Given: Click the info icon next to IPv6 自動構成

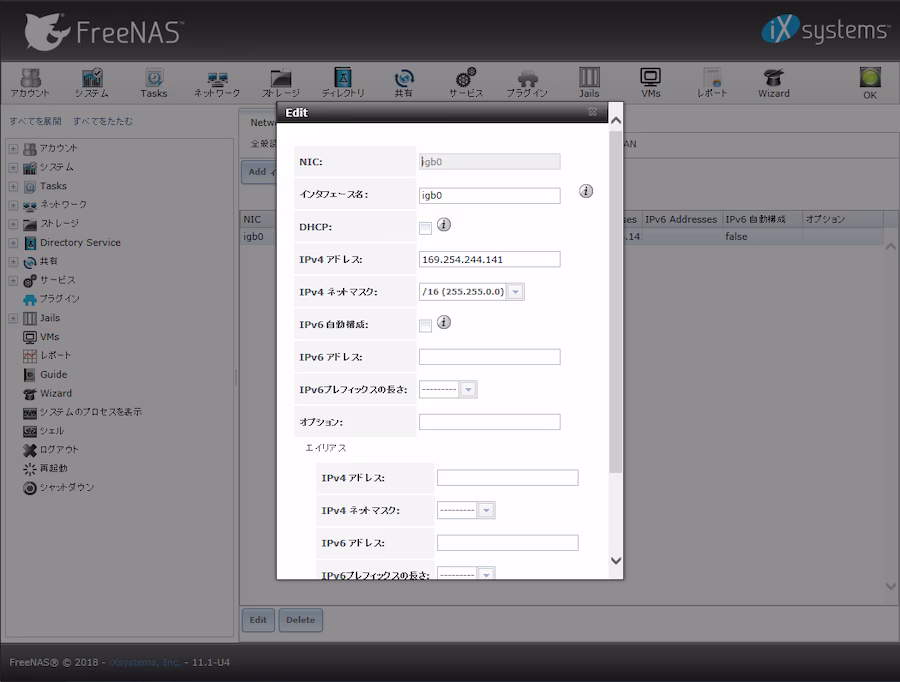Looking at the screenshot, I should click(444, 322).
